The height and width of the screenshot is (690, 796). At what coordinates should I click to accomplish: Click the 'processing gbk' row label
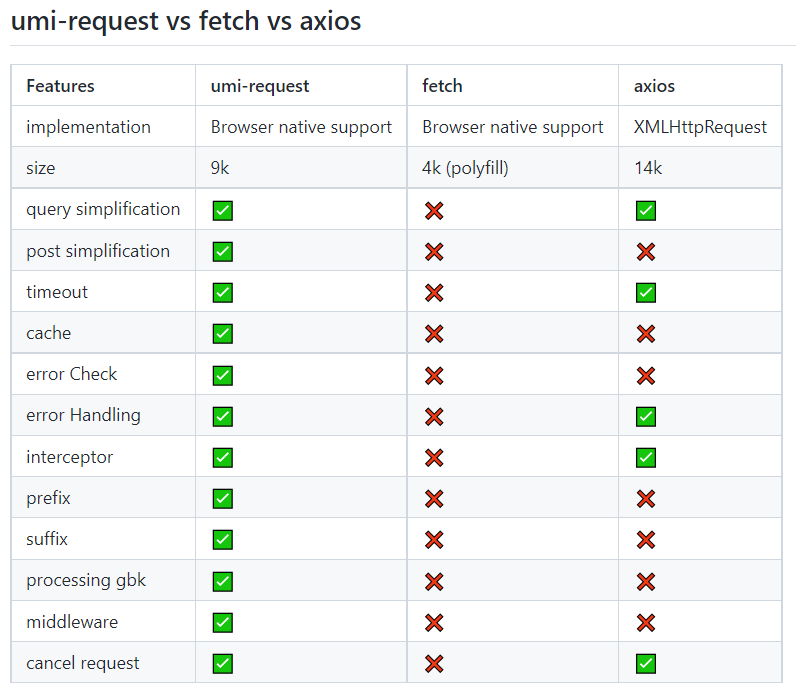point(86,581)
